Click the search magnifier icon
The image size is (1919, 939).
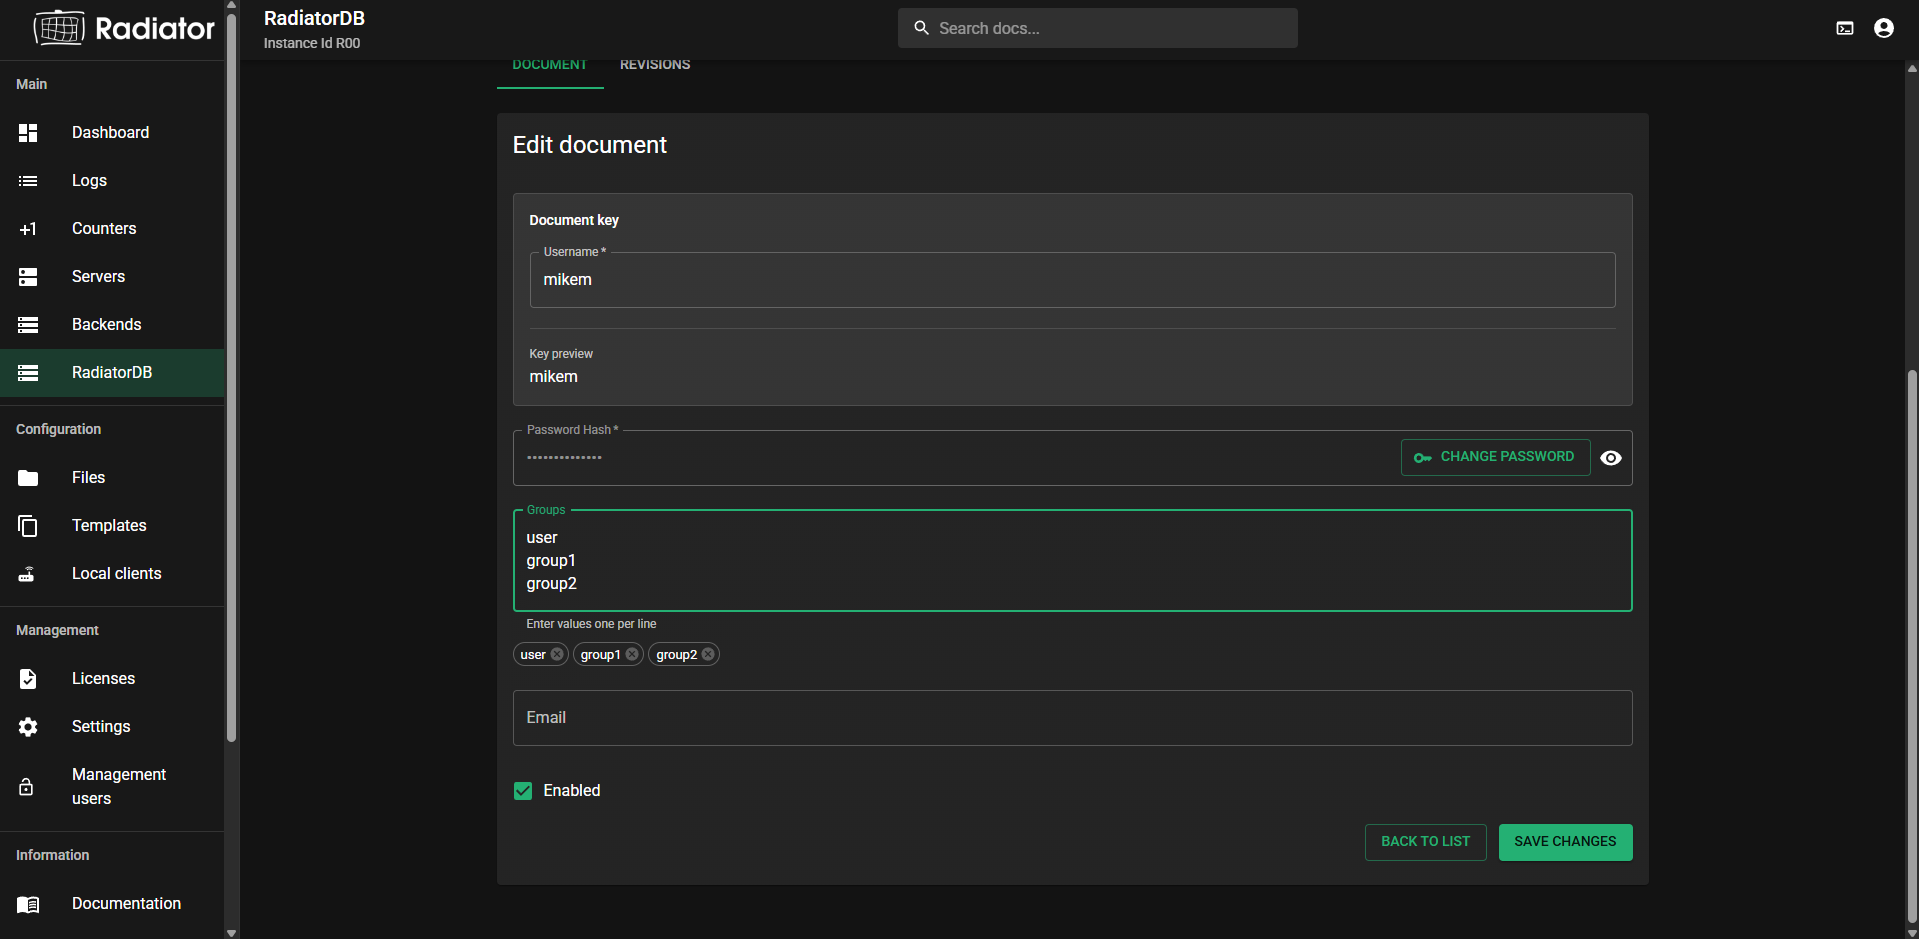pyautogui.click(x=921, y=28)
